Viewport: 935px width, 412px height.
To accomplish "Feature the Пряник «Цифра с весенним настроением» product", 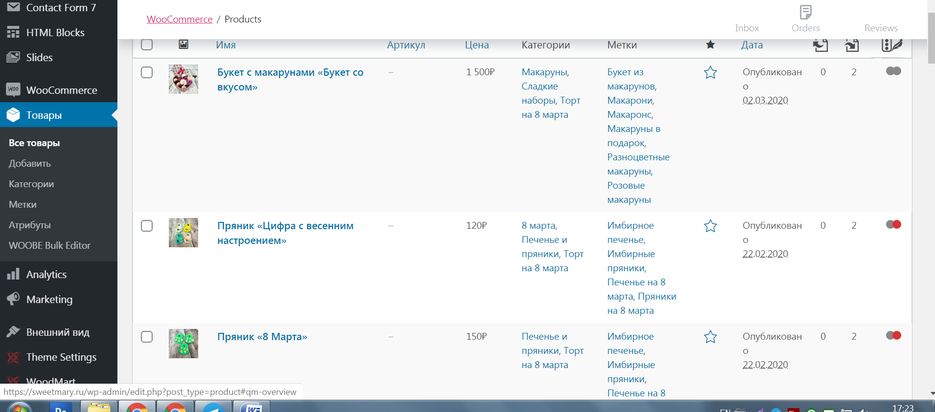I will 710,226.
